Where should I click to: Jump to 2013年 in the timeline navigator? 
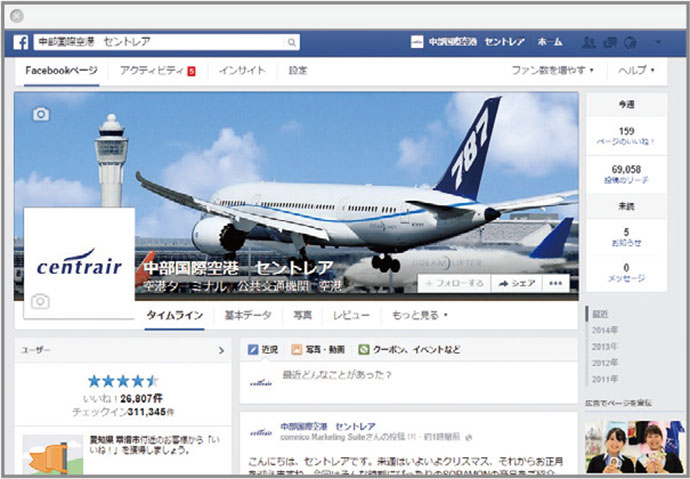pyautogui.click(x=605, y=347)
